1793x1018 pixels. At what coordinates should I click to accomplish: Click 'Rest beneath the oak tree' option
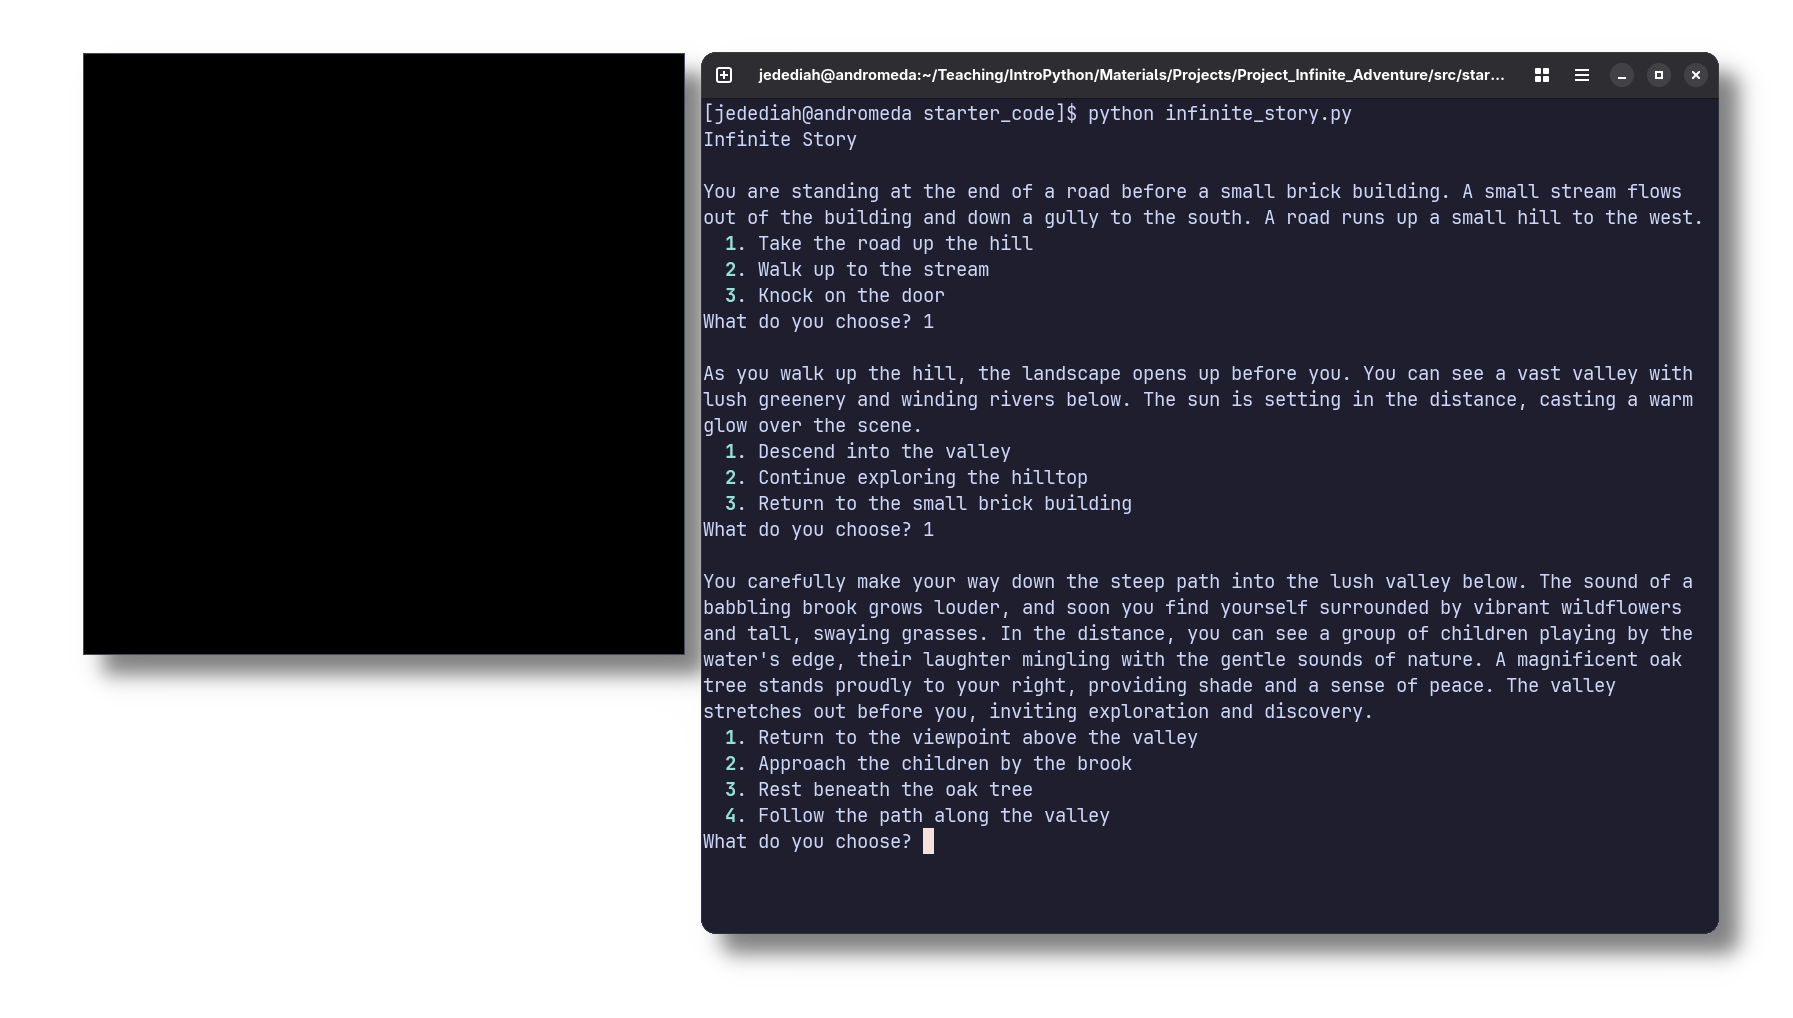click(895, 790)
